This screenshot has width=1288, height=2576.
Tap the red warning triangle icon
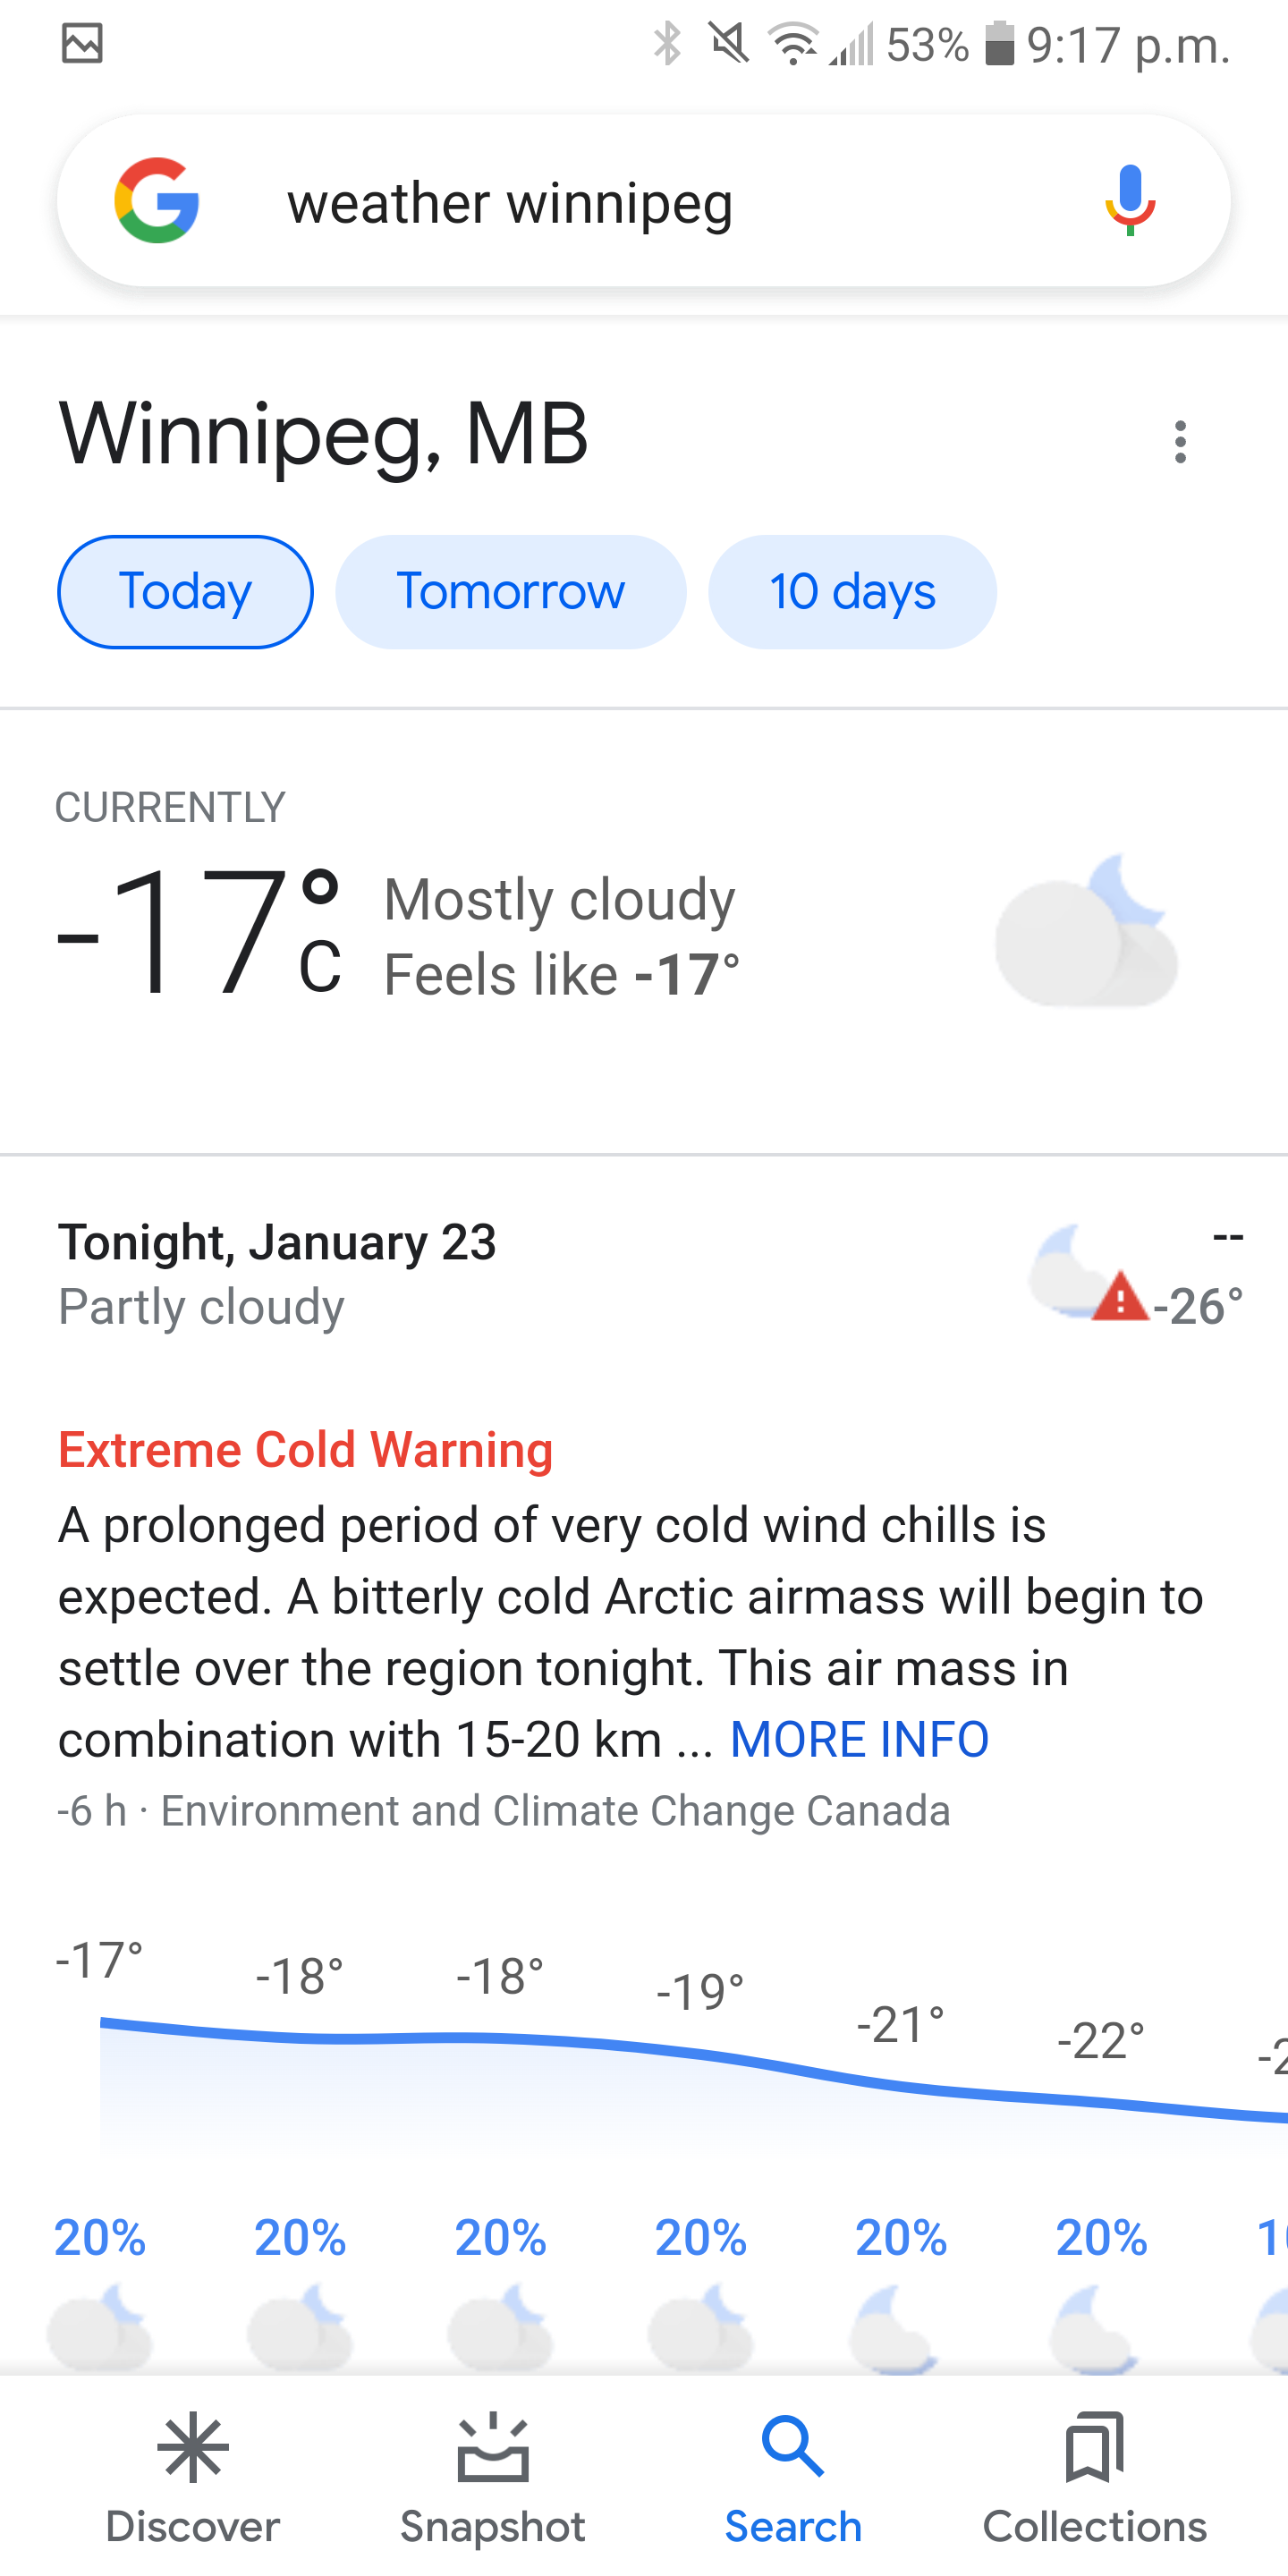(1120, 1299)
